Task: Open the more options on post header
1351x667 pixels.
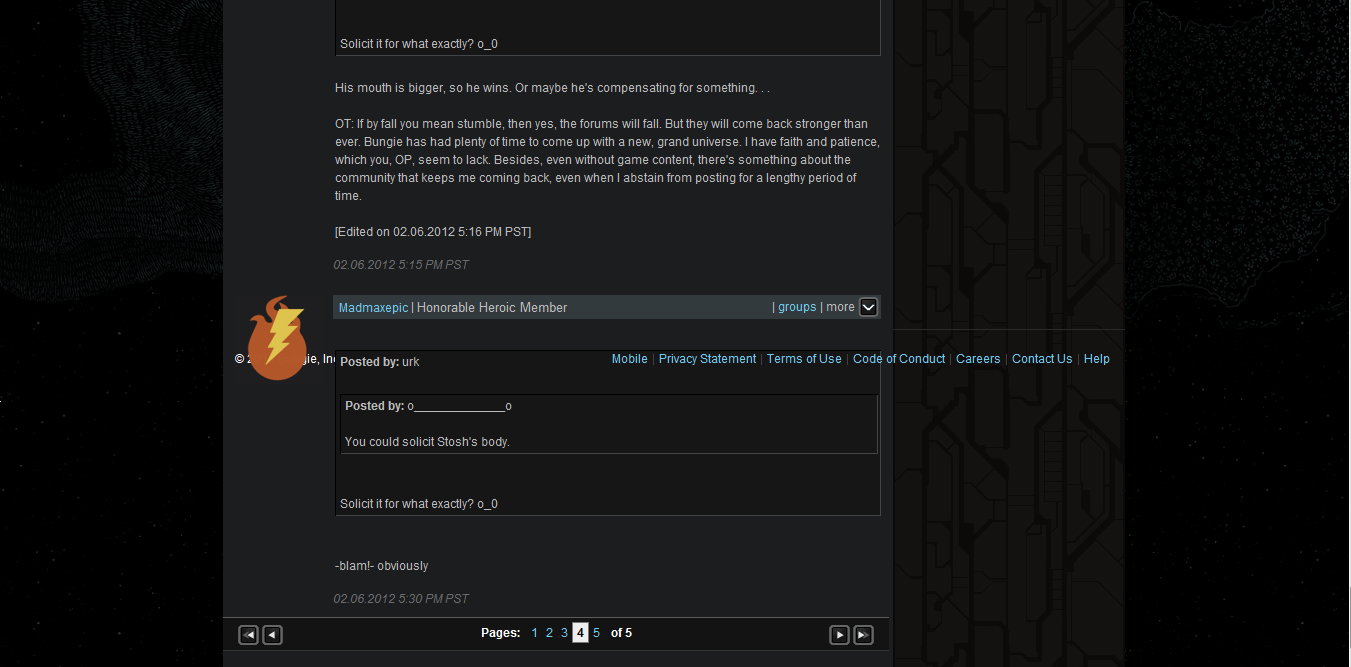Action: (840, 307)
